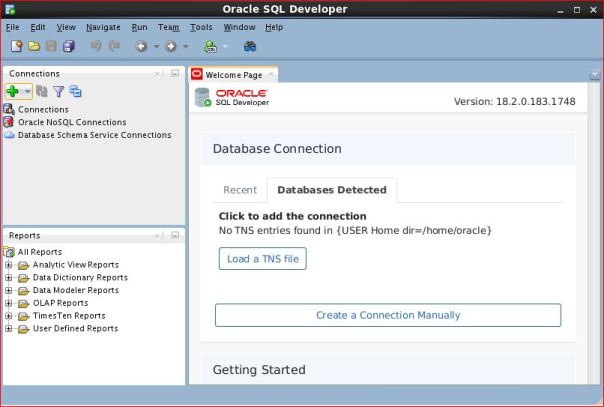Open the SQL Worksheet toolbar icon
The image size is (604, 407).
[210, 47]
